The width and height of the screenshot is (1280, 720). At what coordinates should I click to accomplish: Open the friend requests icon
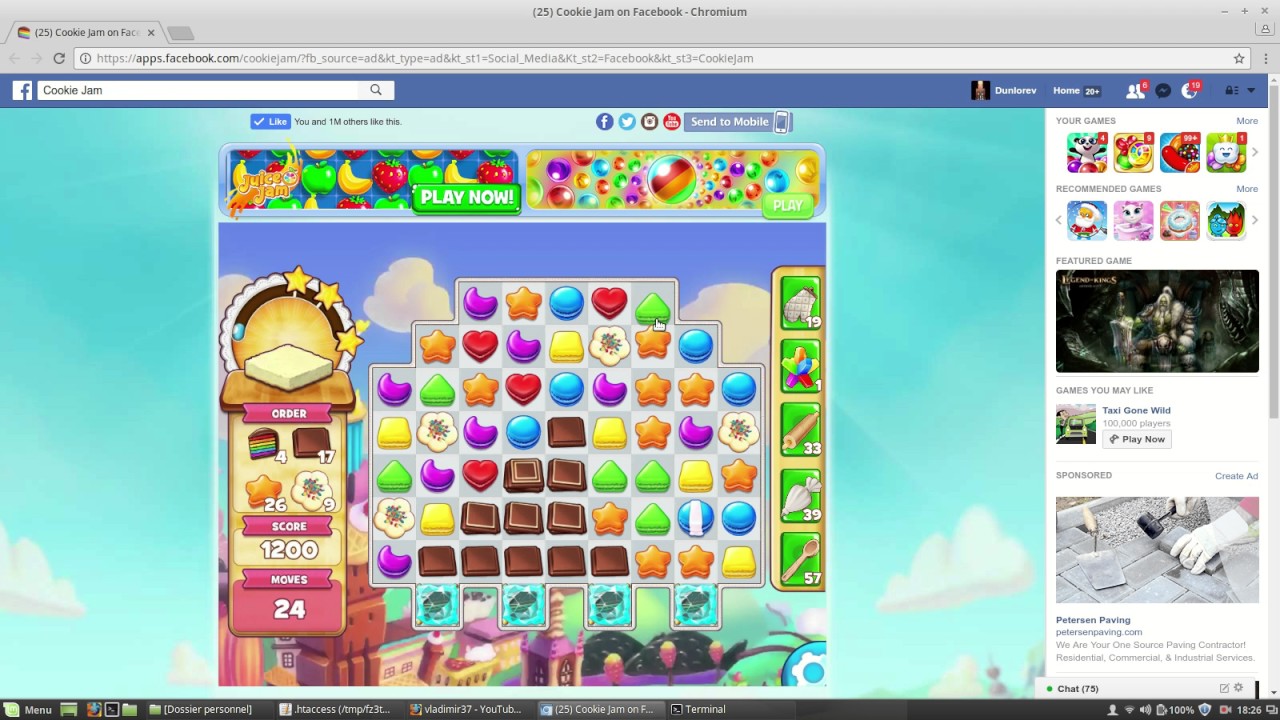[x=1135, y=90]
